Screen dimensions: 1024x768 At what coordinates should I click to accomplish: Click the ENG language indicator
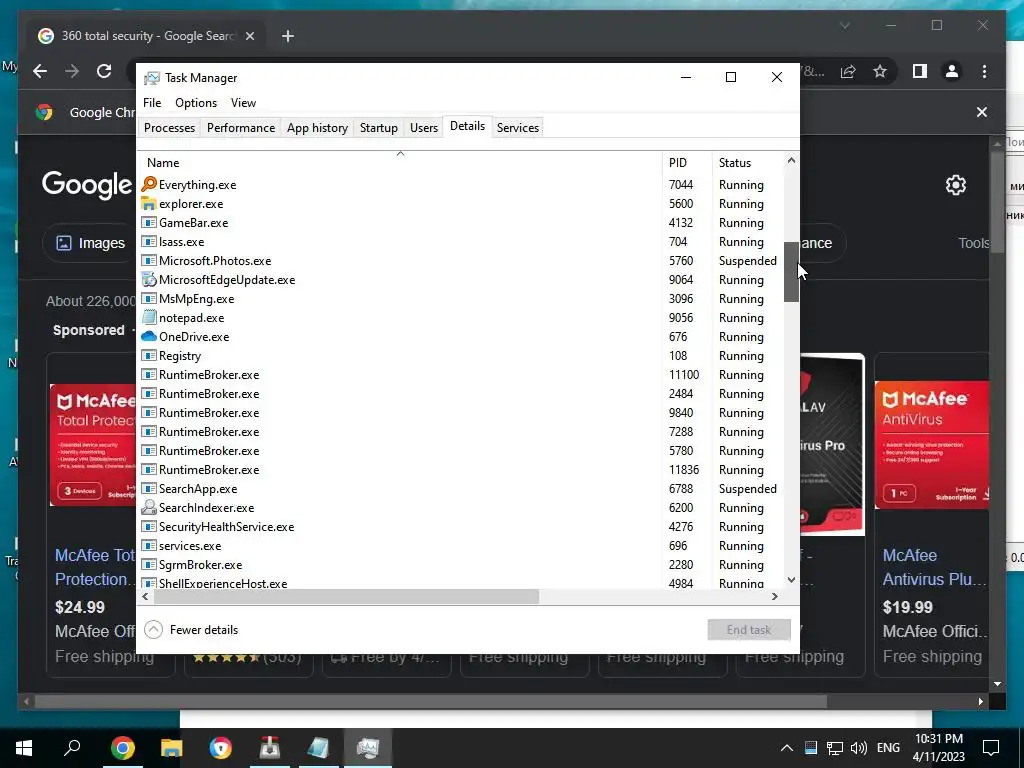(x=888, y=748)
